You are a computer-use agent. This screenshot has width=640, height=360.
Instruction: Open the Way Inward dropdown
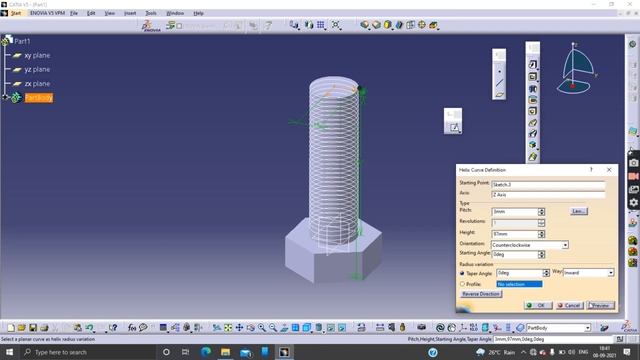[x=611, y=273]
